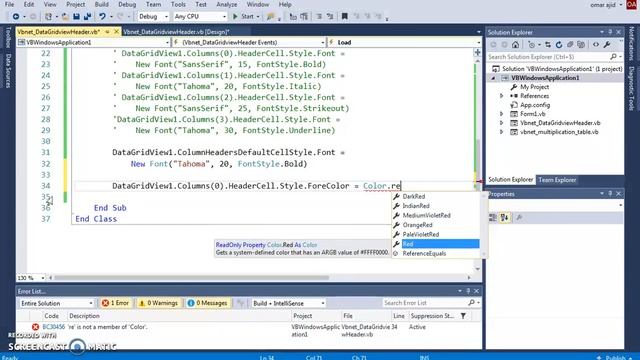The width and height of the screenshot is (640, 360).
Task: Open the Build + IntelliSense dropdown
Action: (x=288, y=303)
